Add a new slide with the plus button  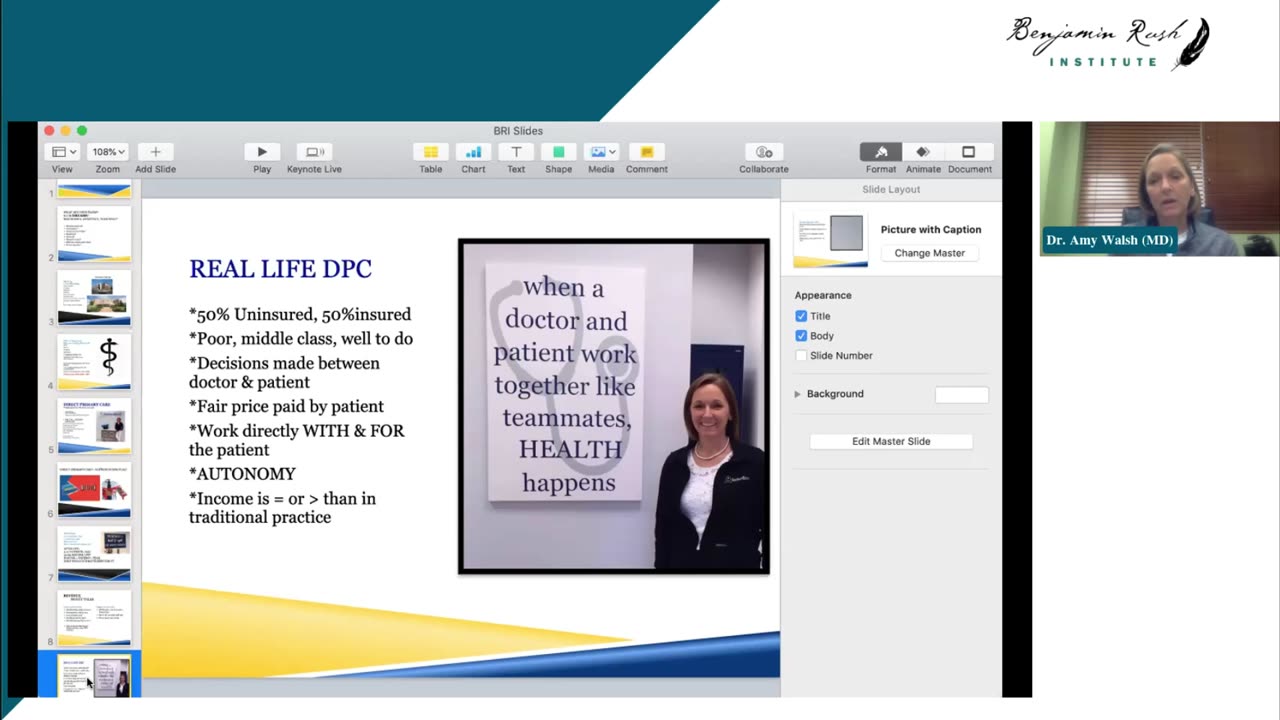tap(155, 152)
